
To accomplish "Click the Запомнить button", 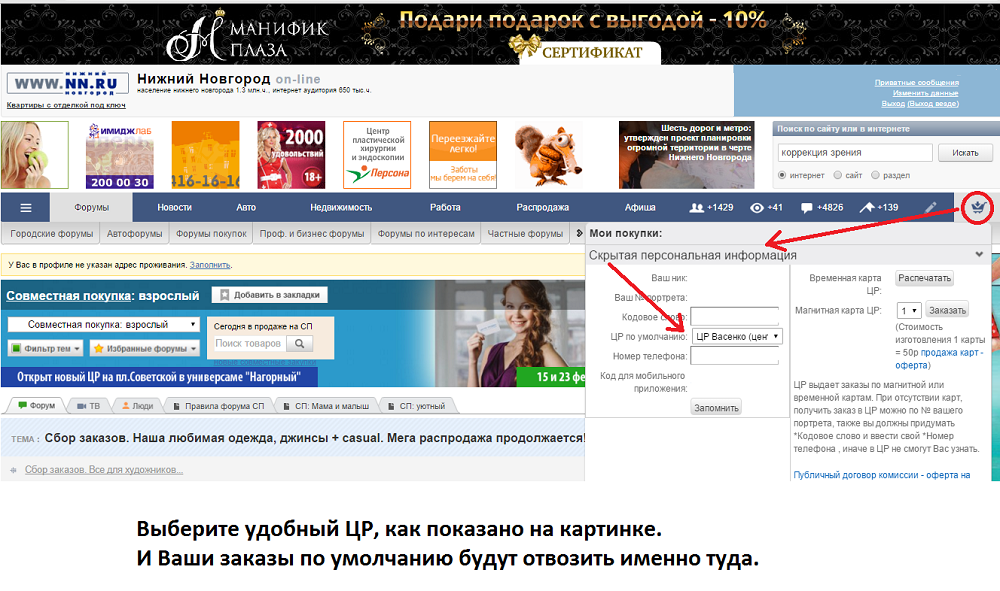I will click(716, 407).
